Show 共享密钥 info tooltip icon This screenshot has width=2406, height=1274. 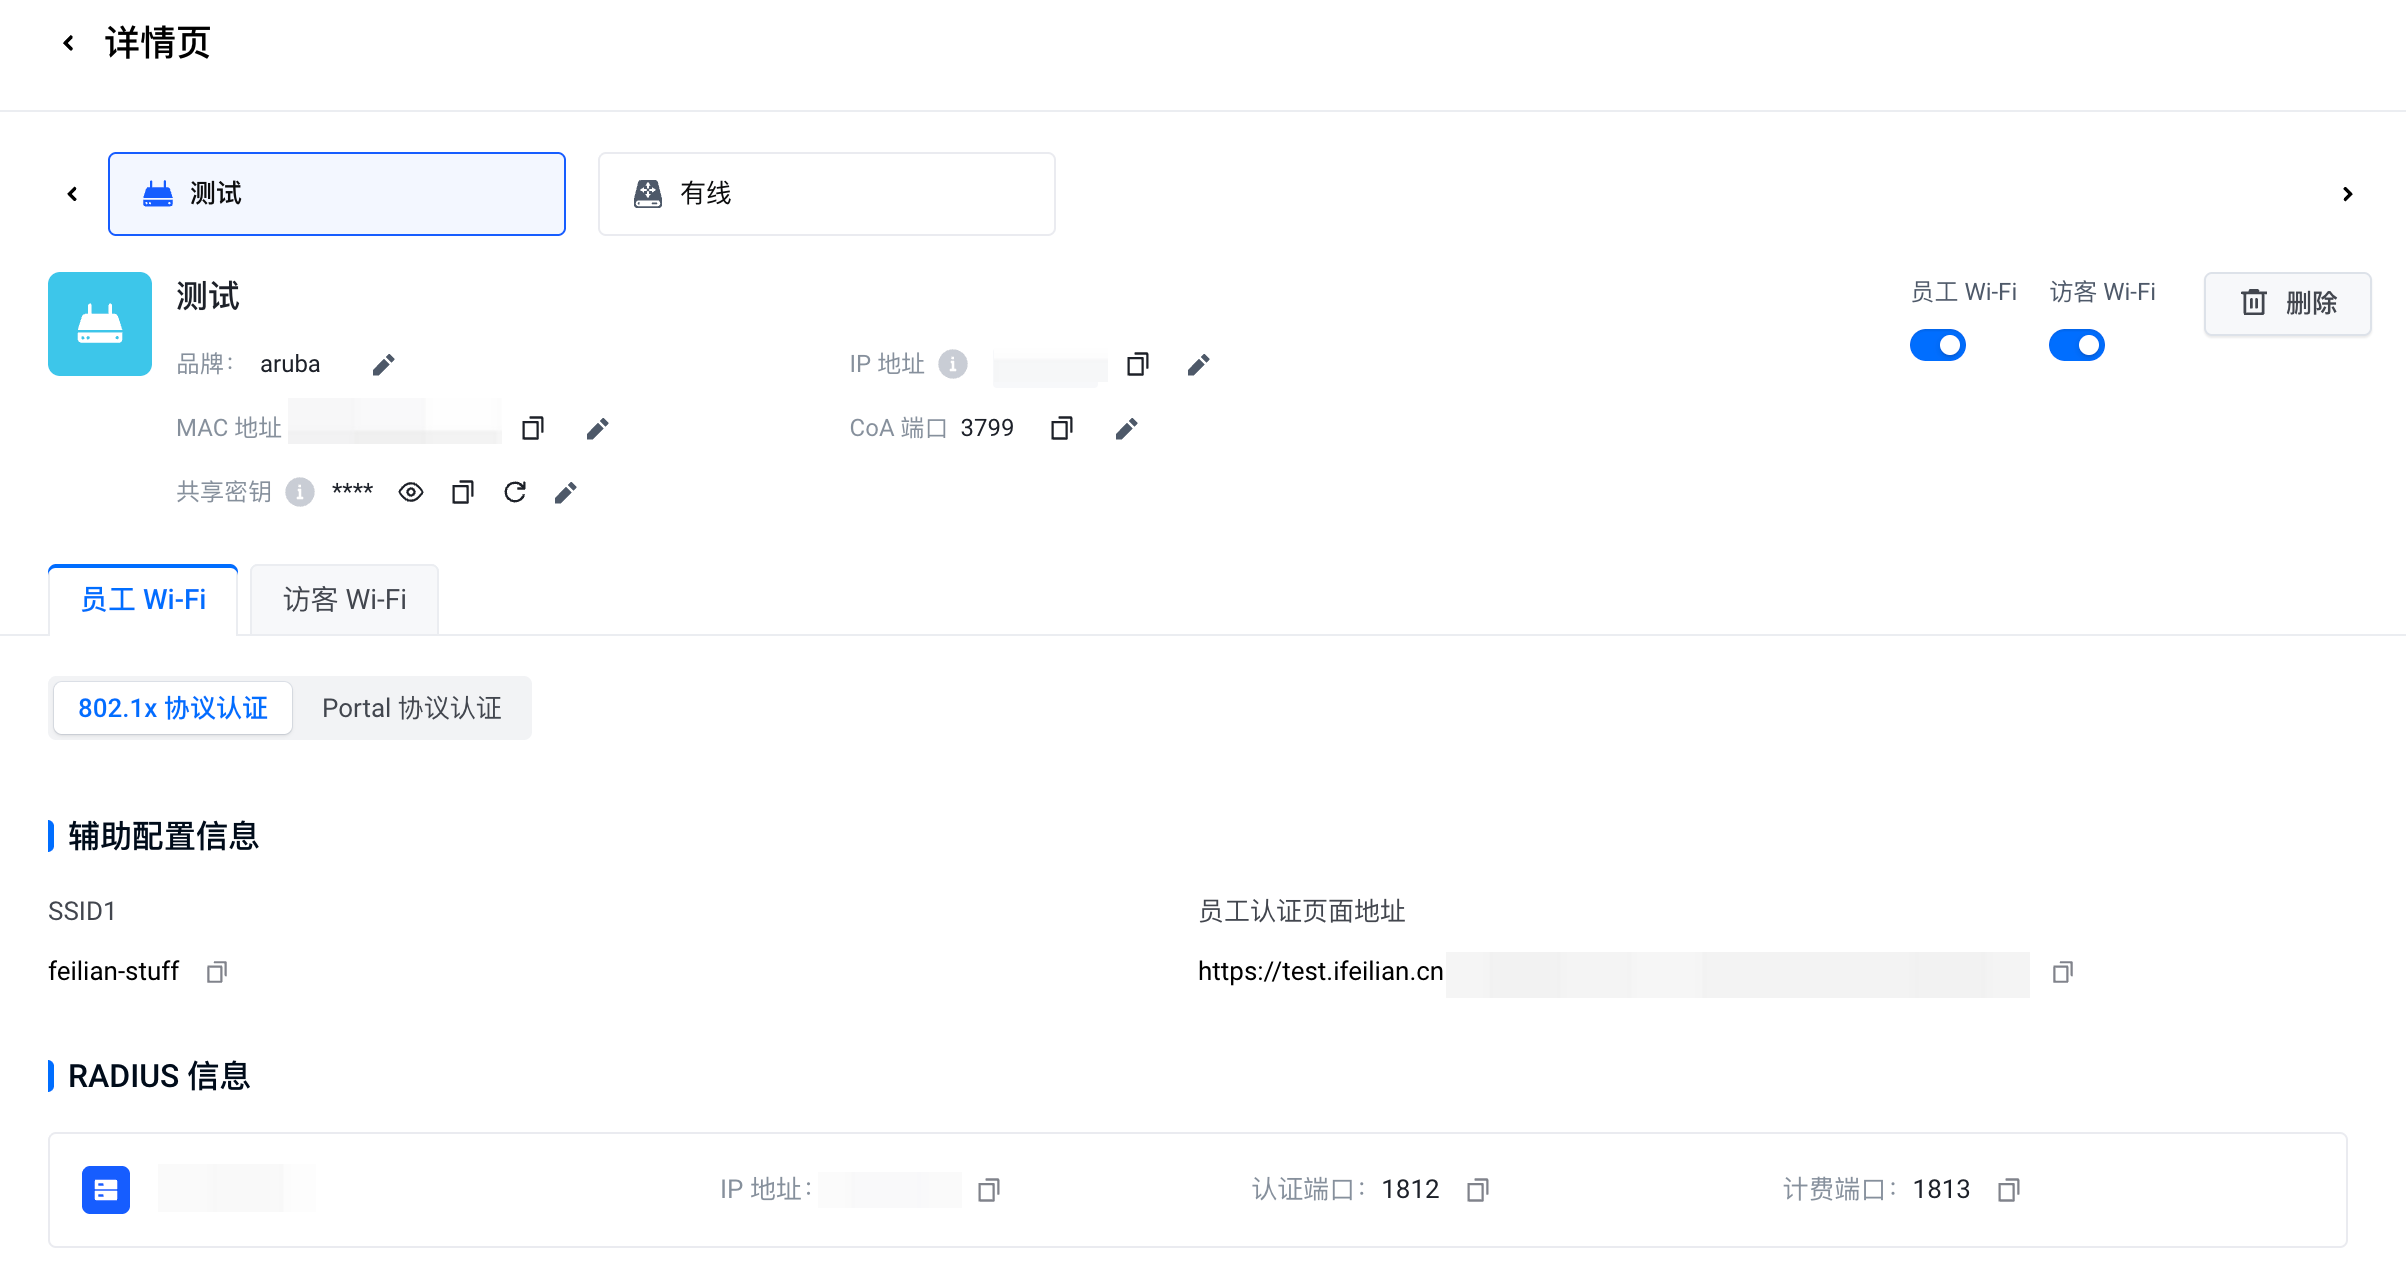coord(300,492)
